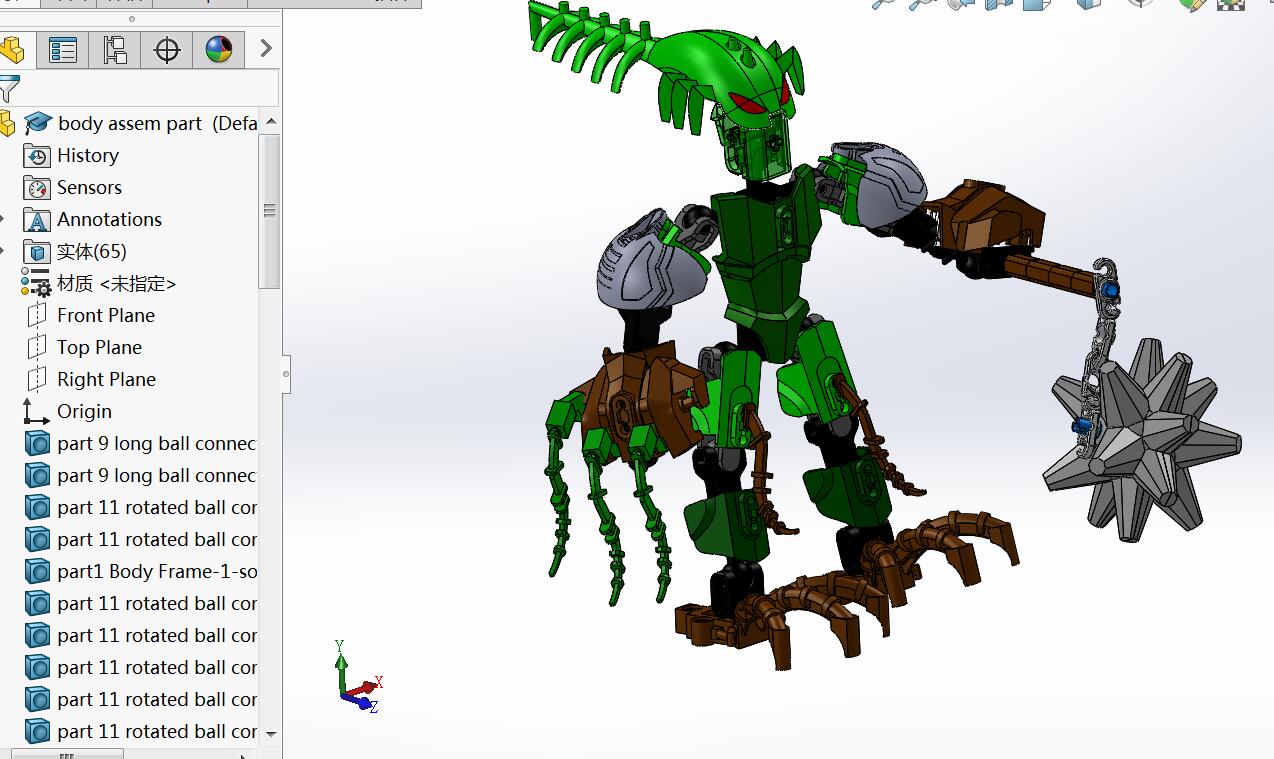
Task: Select Right Plane in the tree
Action: (x=106, y=380)
